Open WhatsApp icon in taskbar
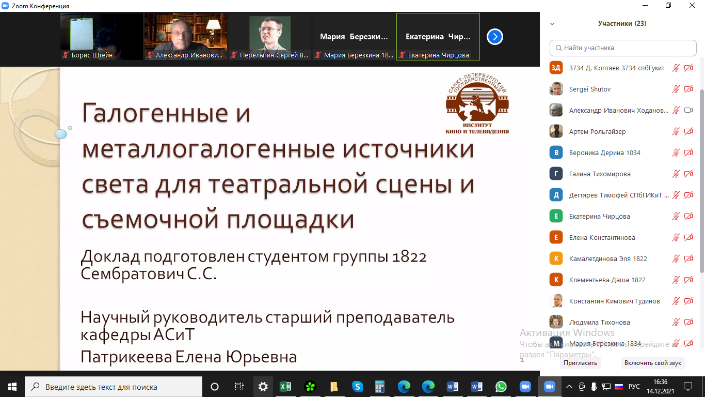Viewport: 705px width, 397px height. tap(501, 387)
